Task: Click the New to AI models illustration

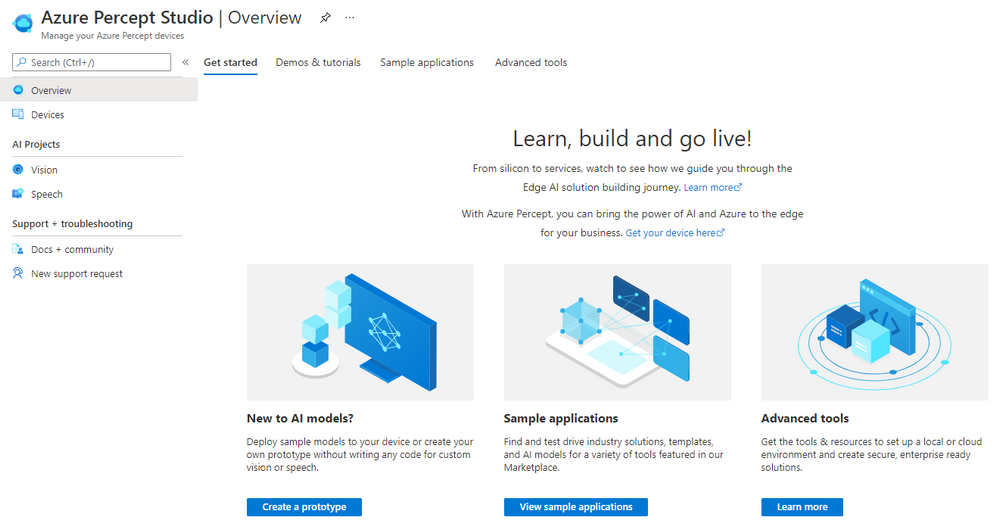Action: coord(360,333)
